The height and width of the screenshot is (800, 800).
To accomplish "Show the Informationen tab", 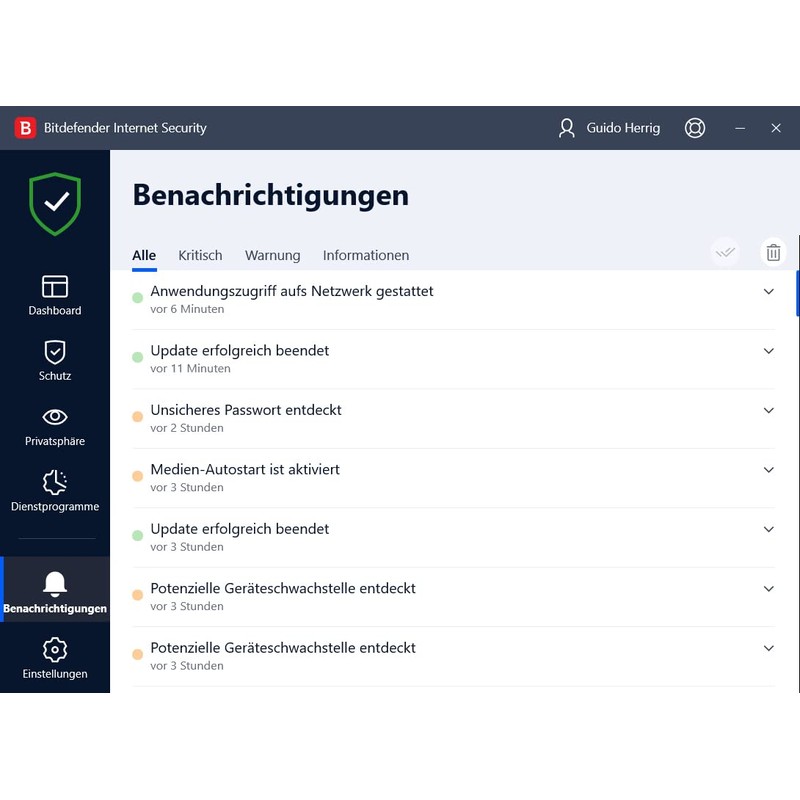I will point(365,255).
